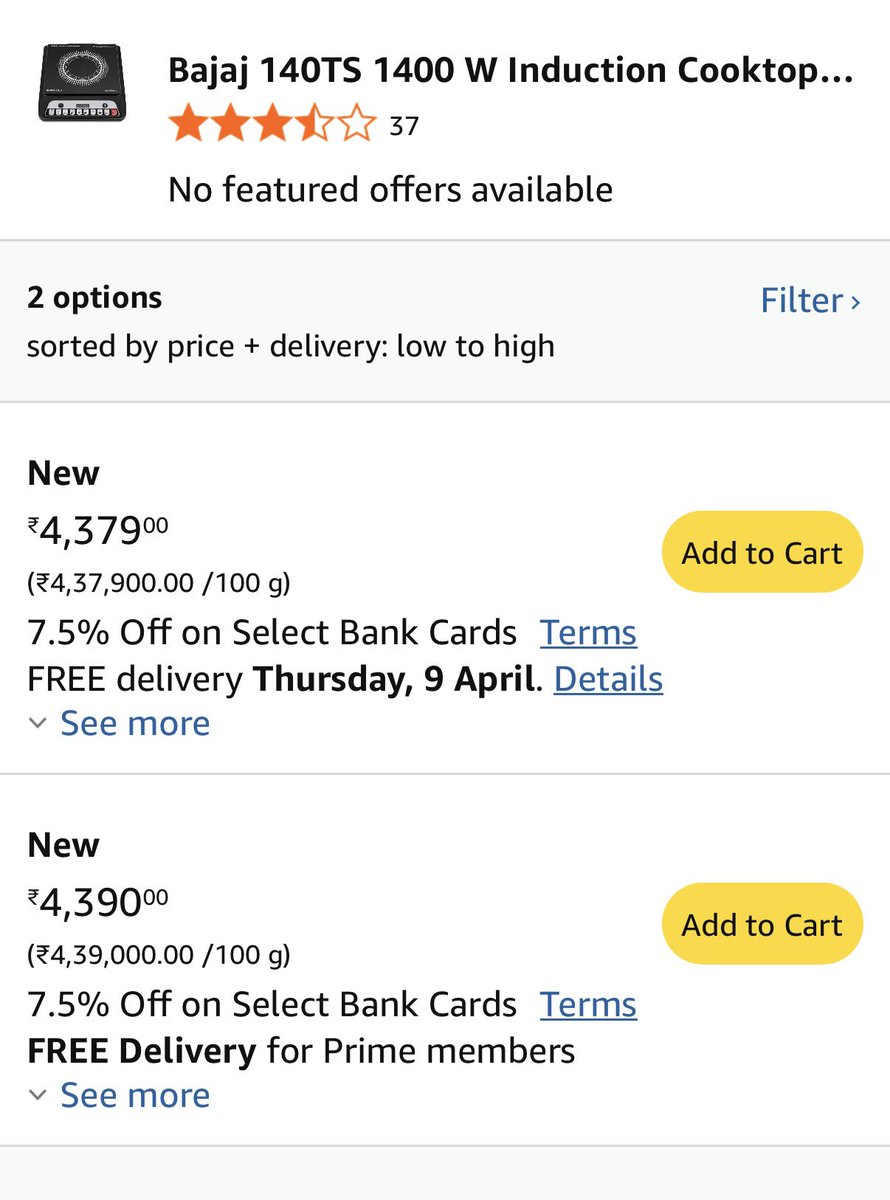The image size is (890, 1200).
Task: Click the down chevron icon in first offer
Action: 37,723
